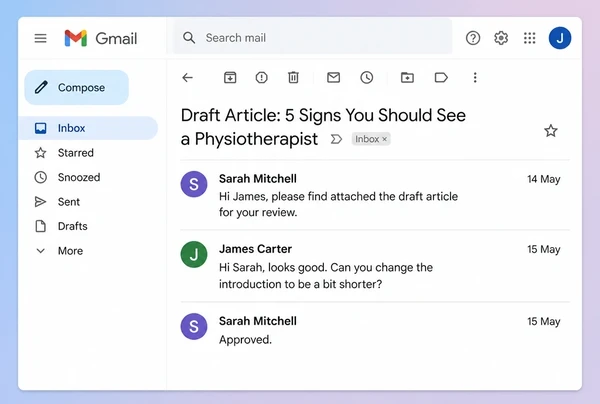
Task: Click the clock icon next to Snoozed
Action: (41, 177)
